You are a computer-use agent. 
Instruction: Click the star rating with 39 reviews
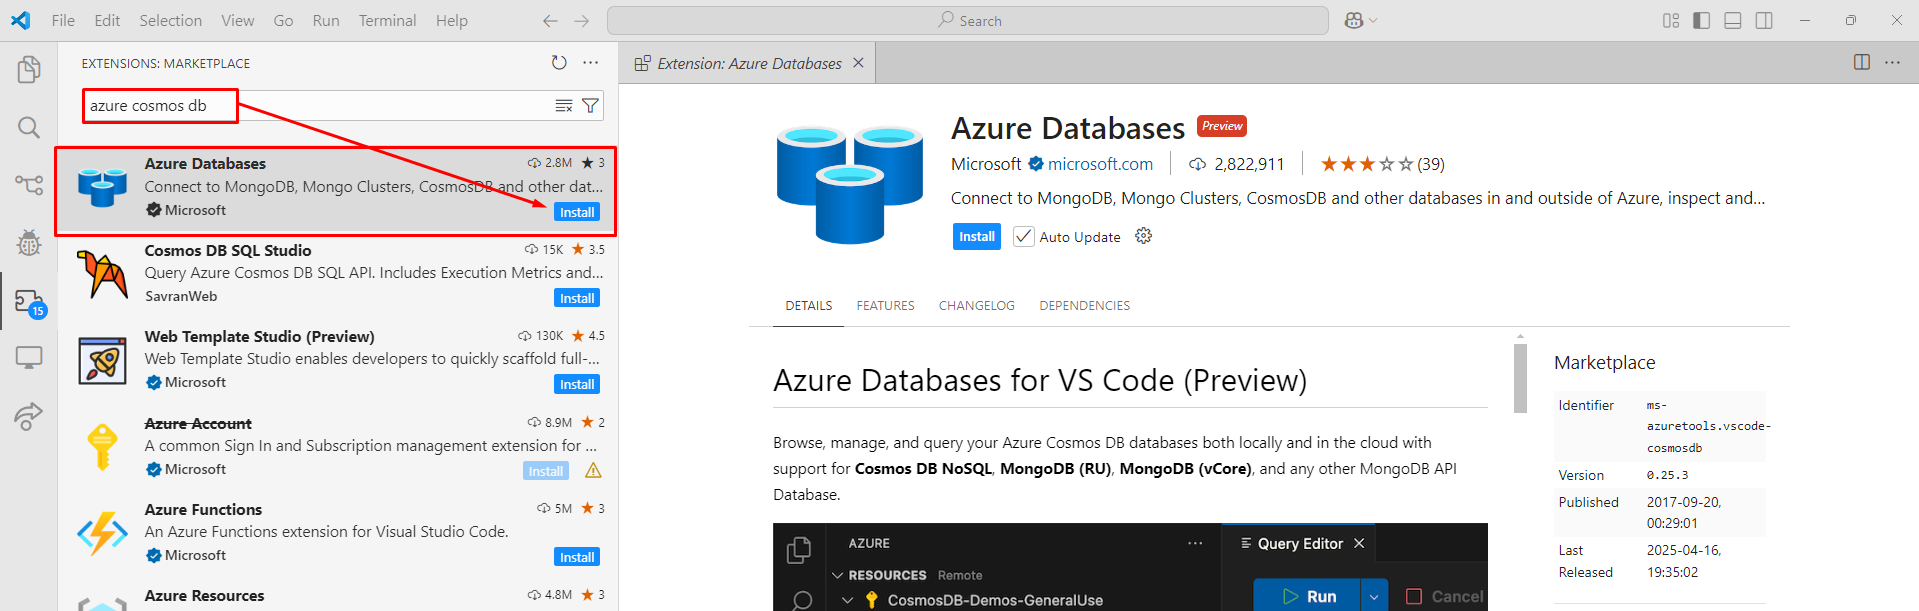(1382, 164)
